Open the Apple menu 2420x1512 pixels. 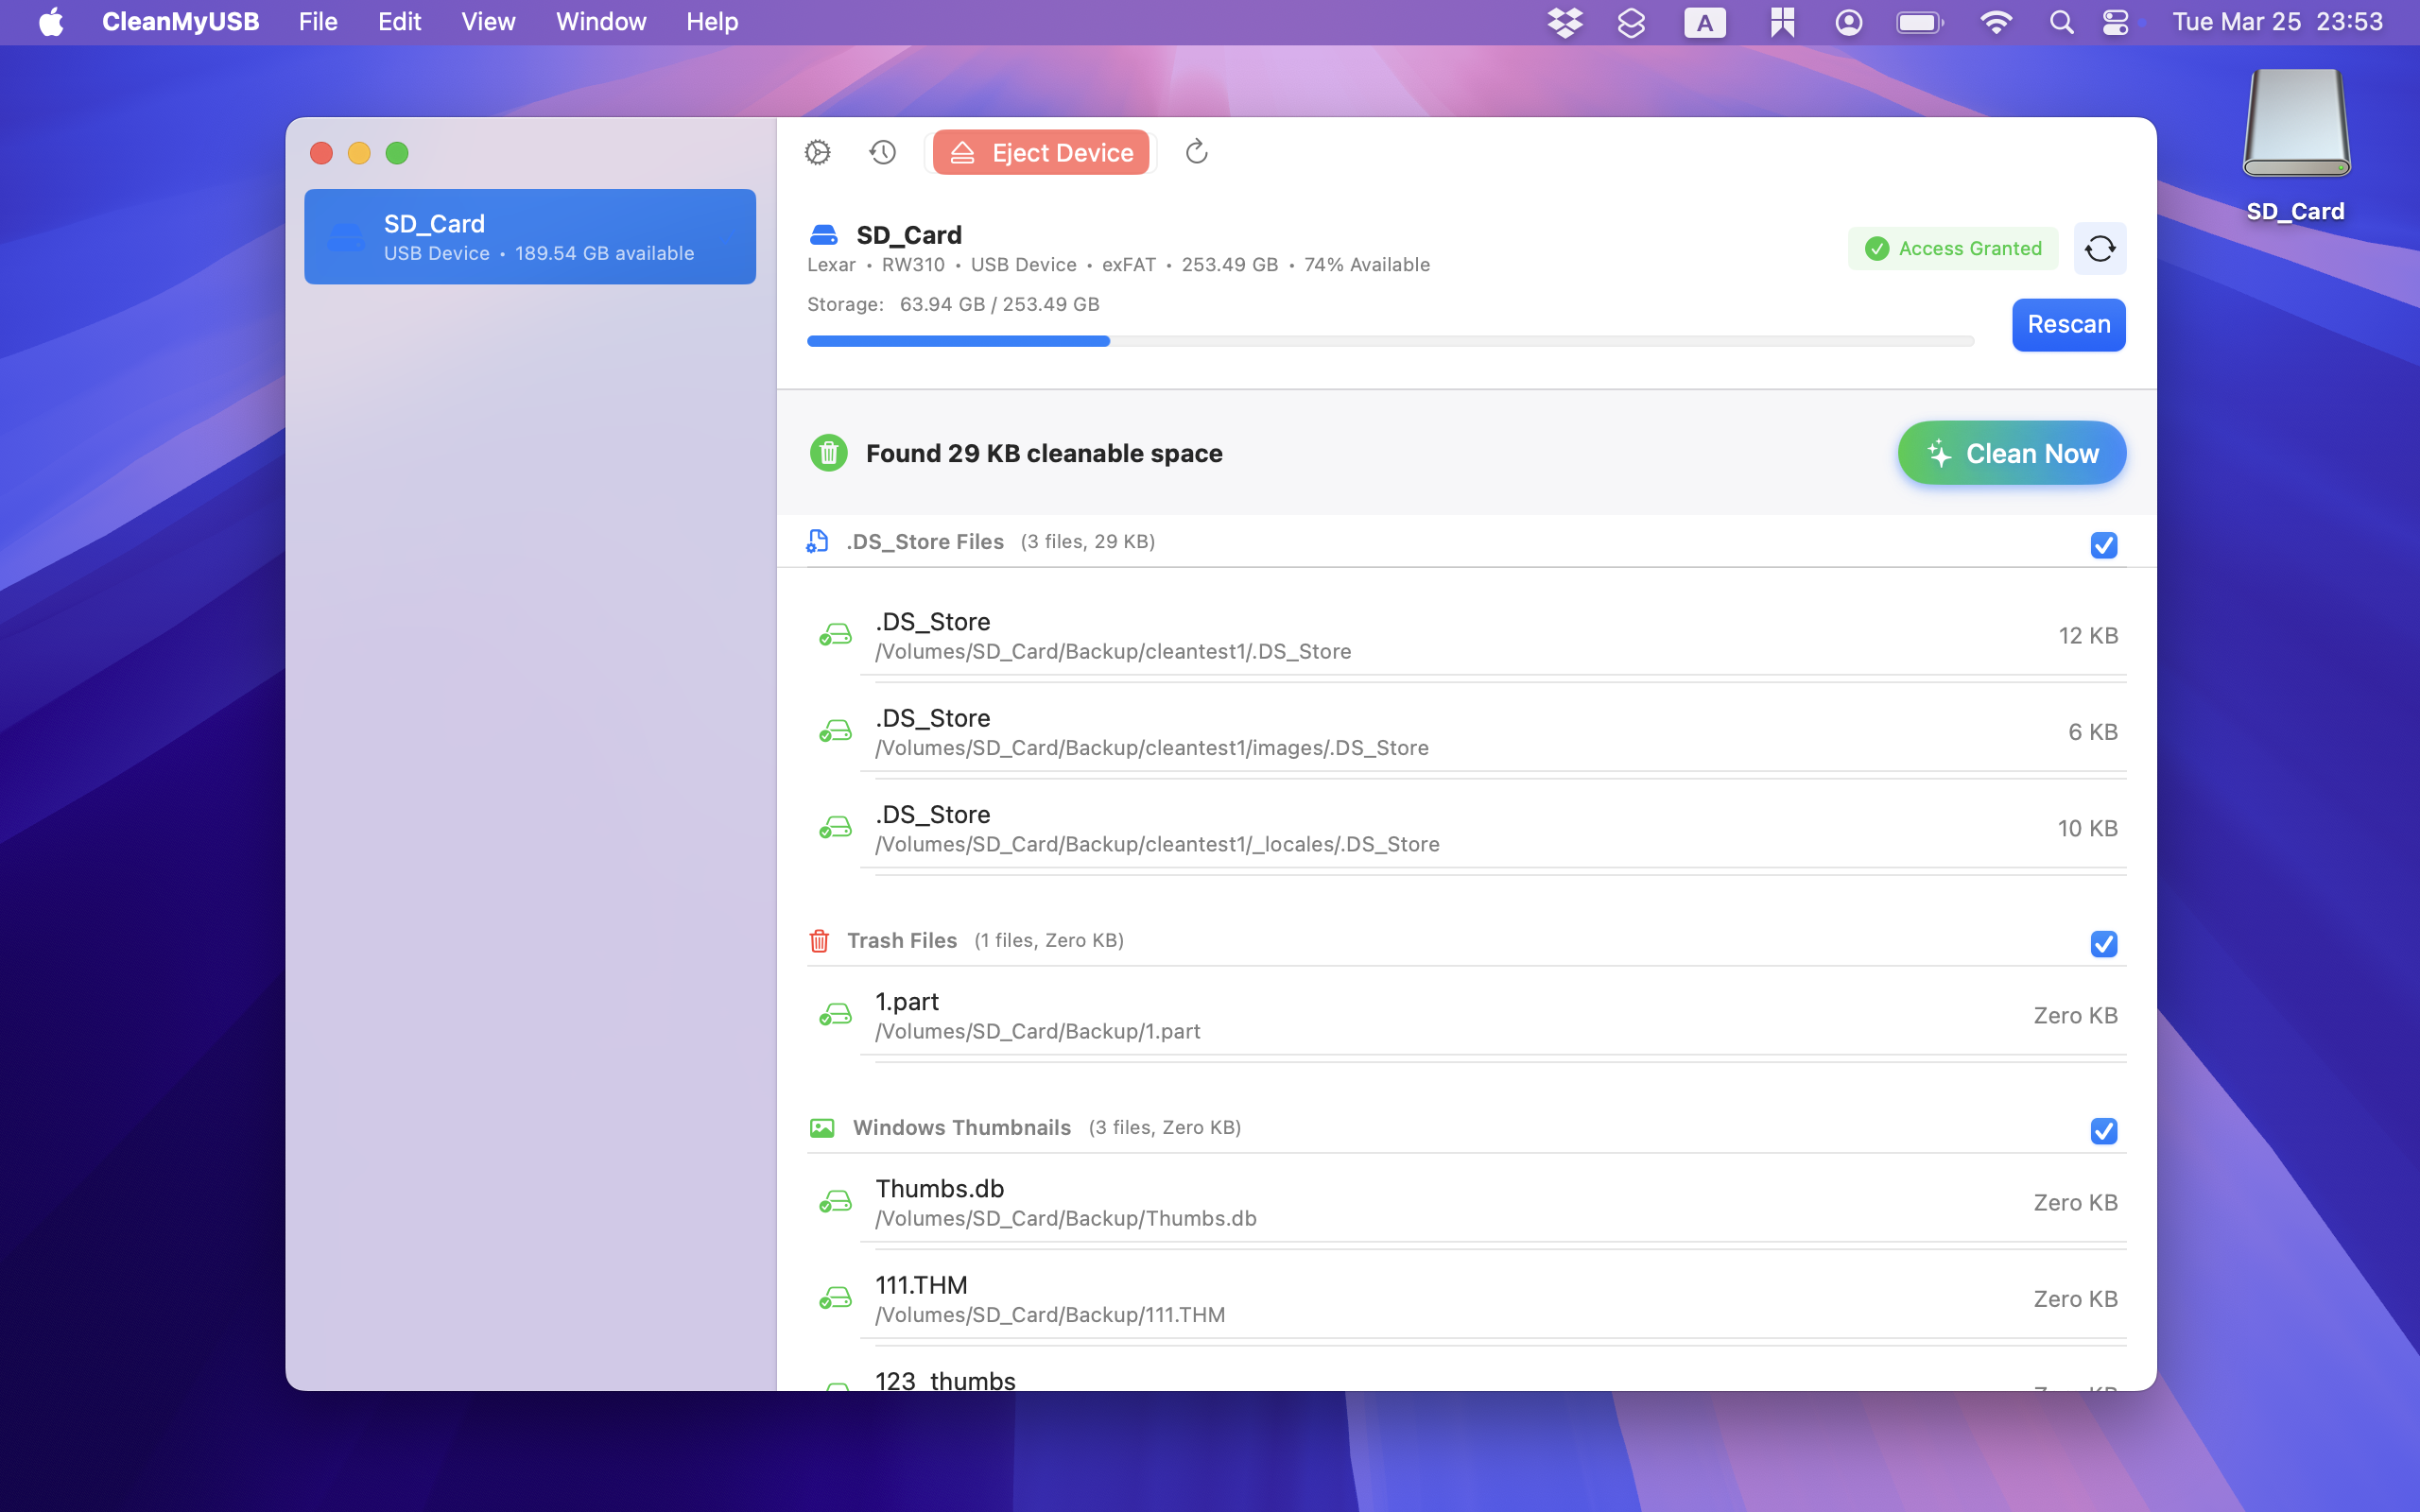51,22
